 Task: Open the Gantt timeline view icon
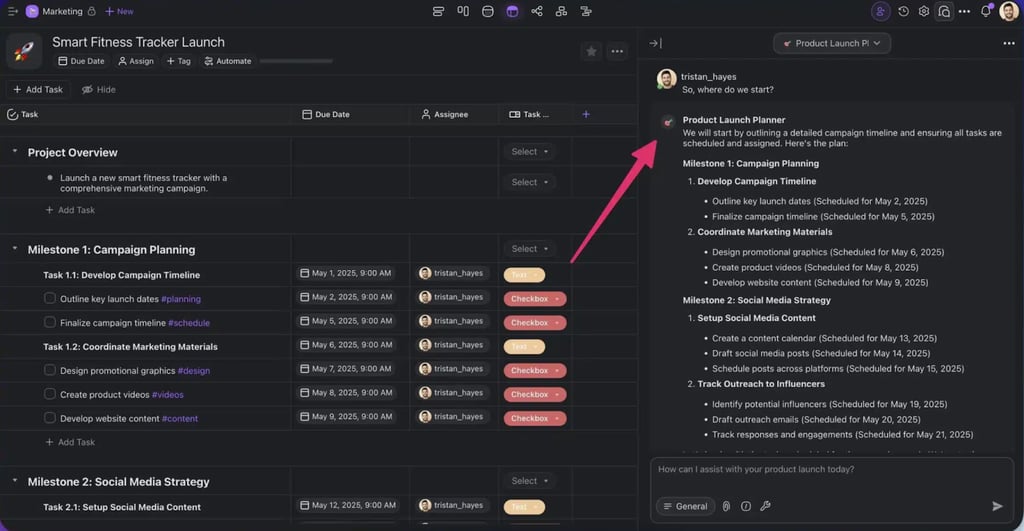pos(586,11)
